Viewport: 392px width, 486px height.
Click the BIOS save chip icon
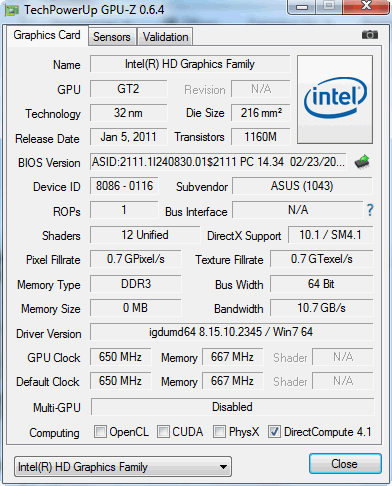click(362, 162)
